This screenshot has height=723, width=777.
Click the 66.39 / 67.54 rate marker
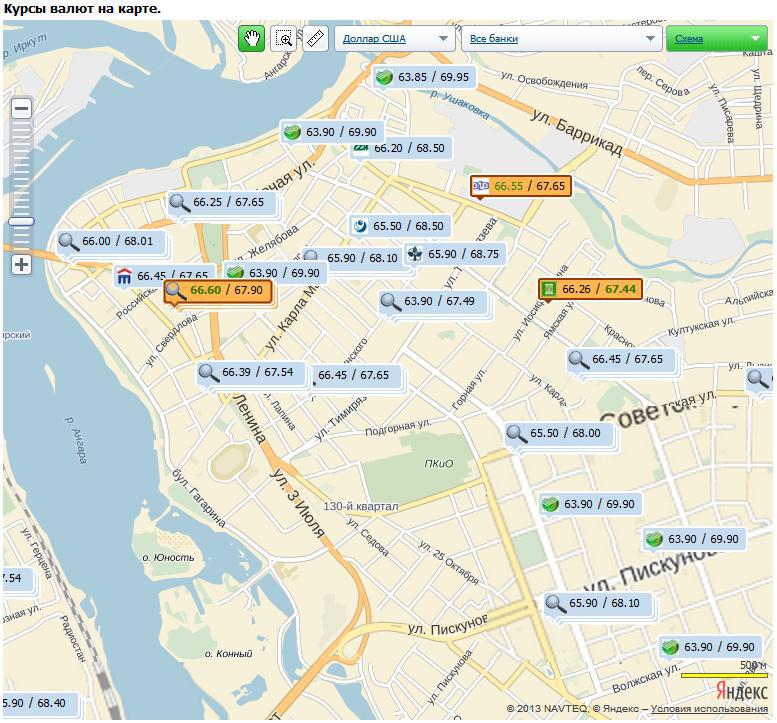[x=249, y=372]
